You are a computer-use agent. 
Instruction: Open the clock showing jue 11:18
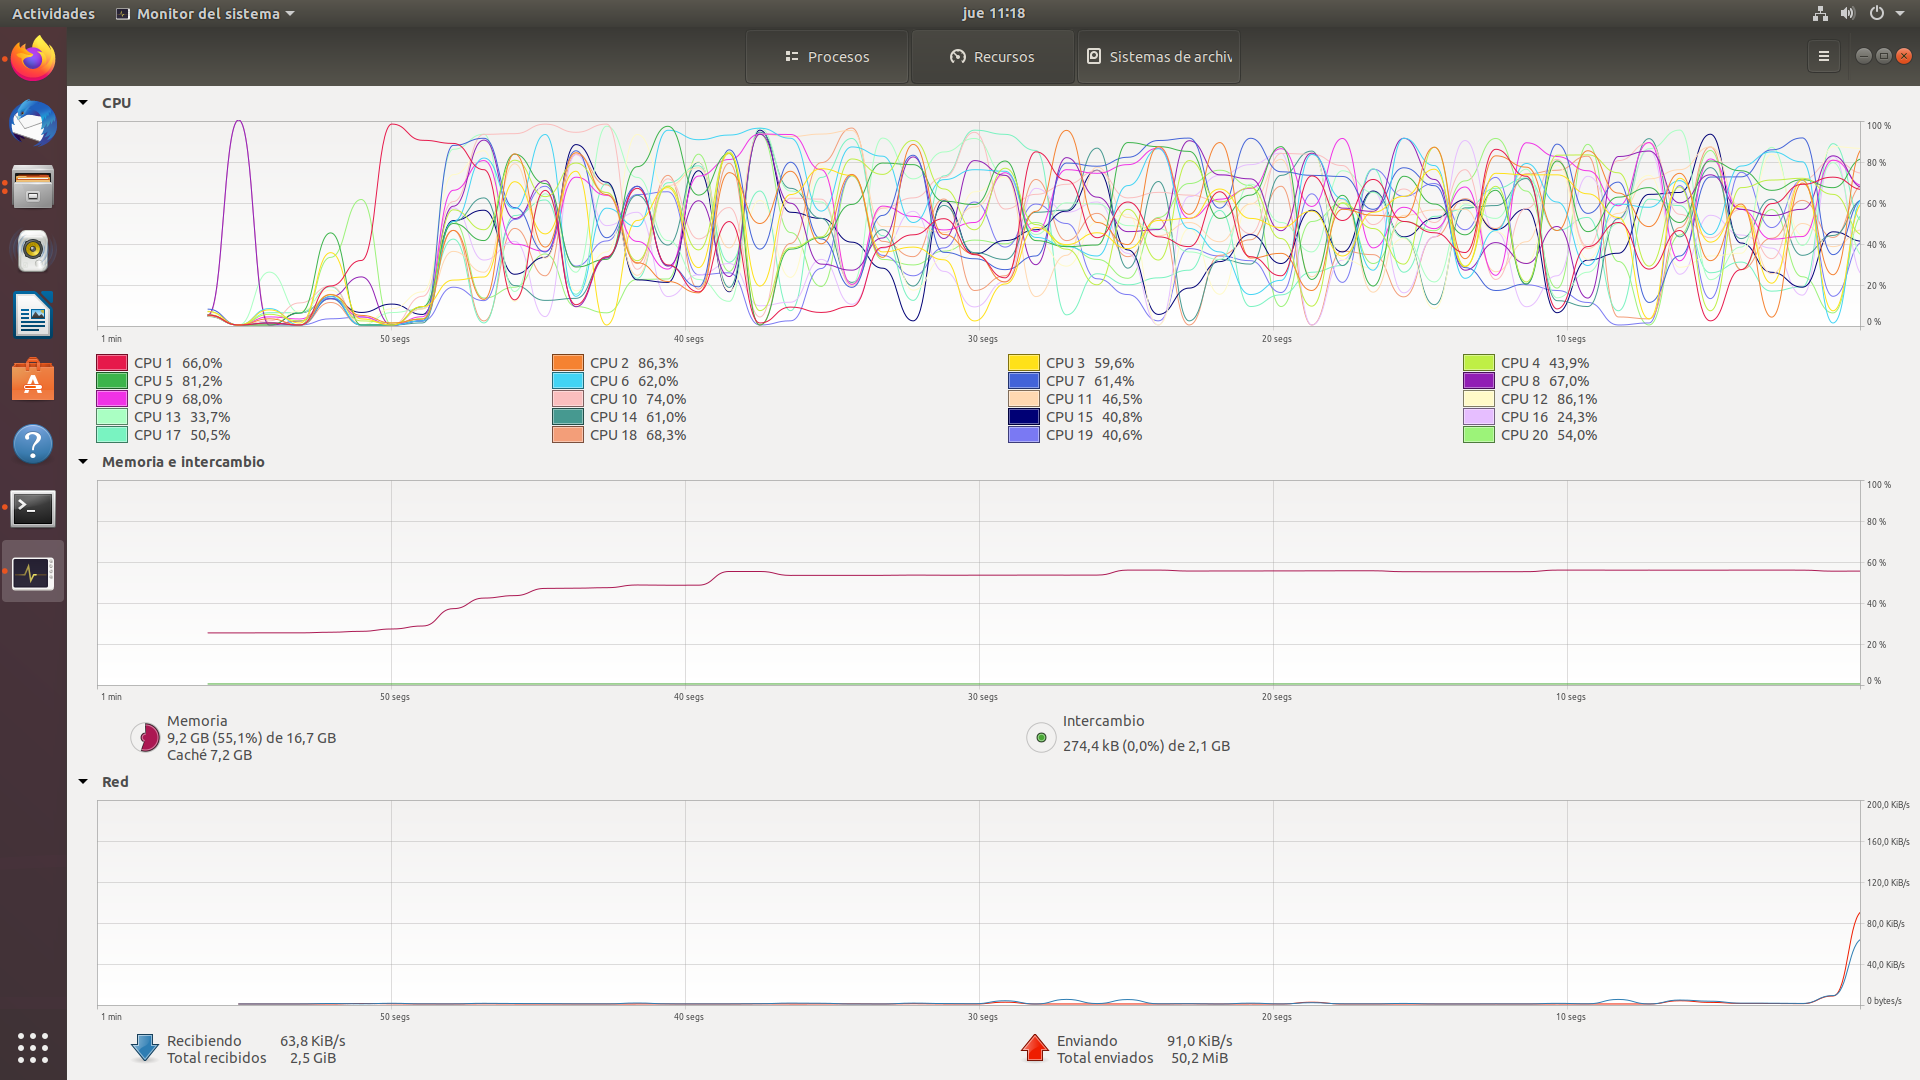coord(993,13)
